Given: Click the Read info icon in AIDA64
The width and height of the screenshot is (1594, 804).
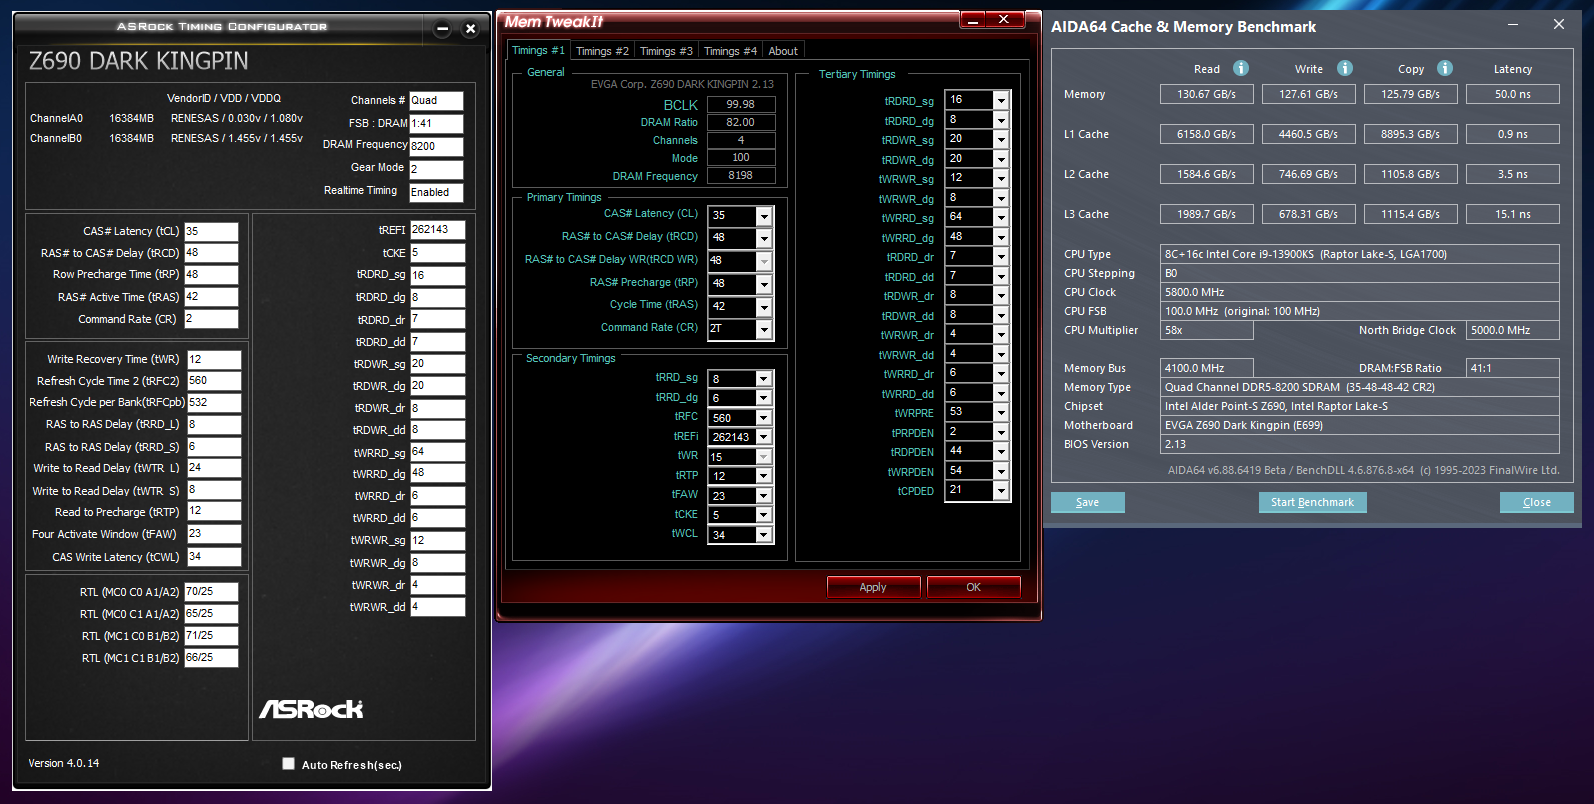Looking at the screenshot, I should [1241, 68].
